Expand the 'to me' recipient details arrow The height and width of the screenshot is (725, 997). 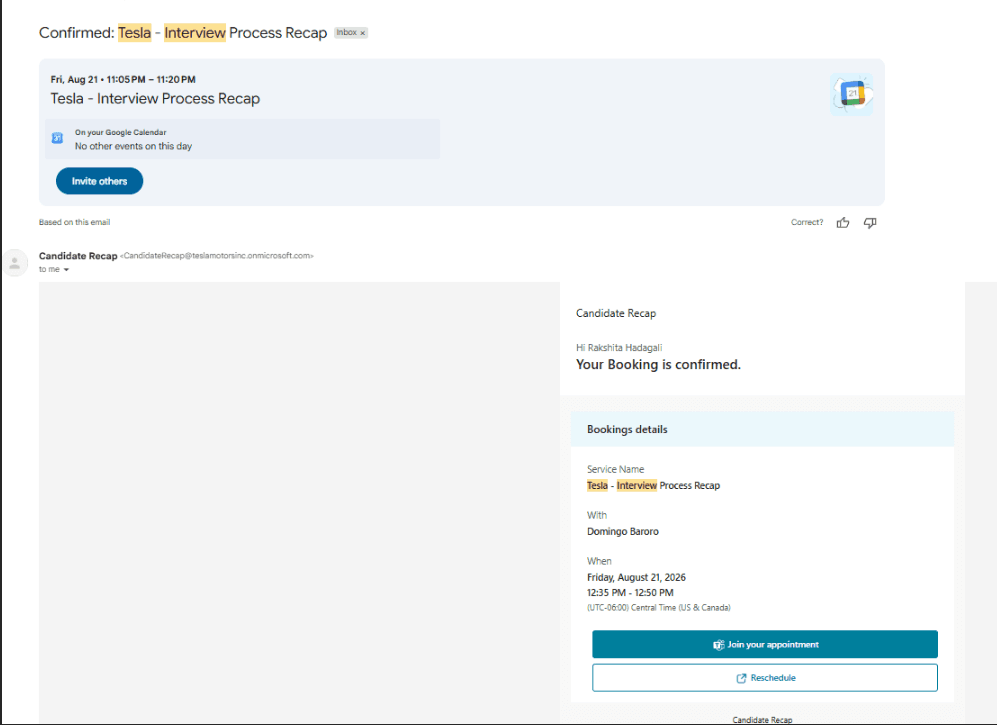click(x=66, y=270)
